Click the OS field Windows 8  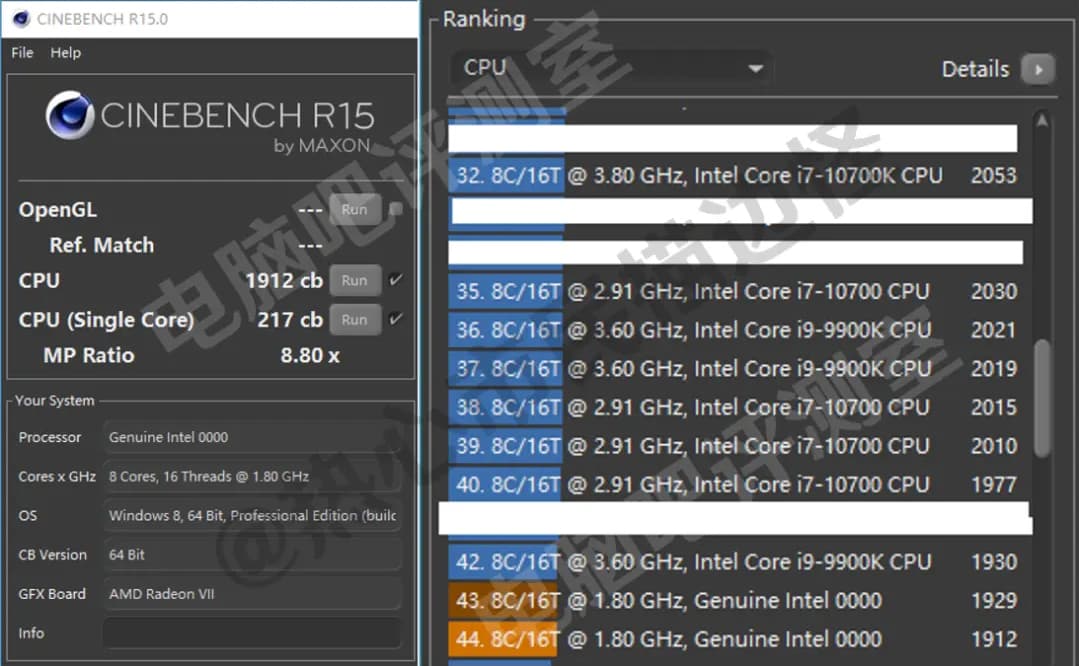252,515
